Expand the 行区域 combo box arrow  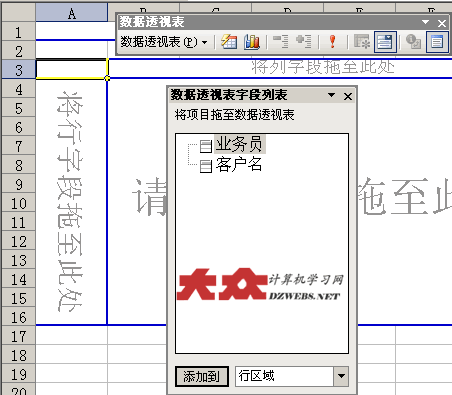click(x=341, y=376)
